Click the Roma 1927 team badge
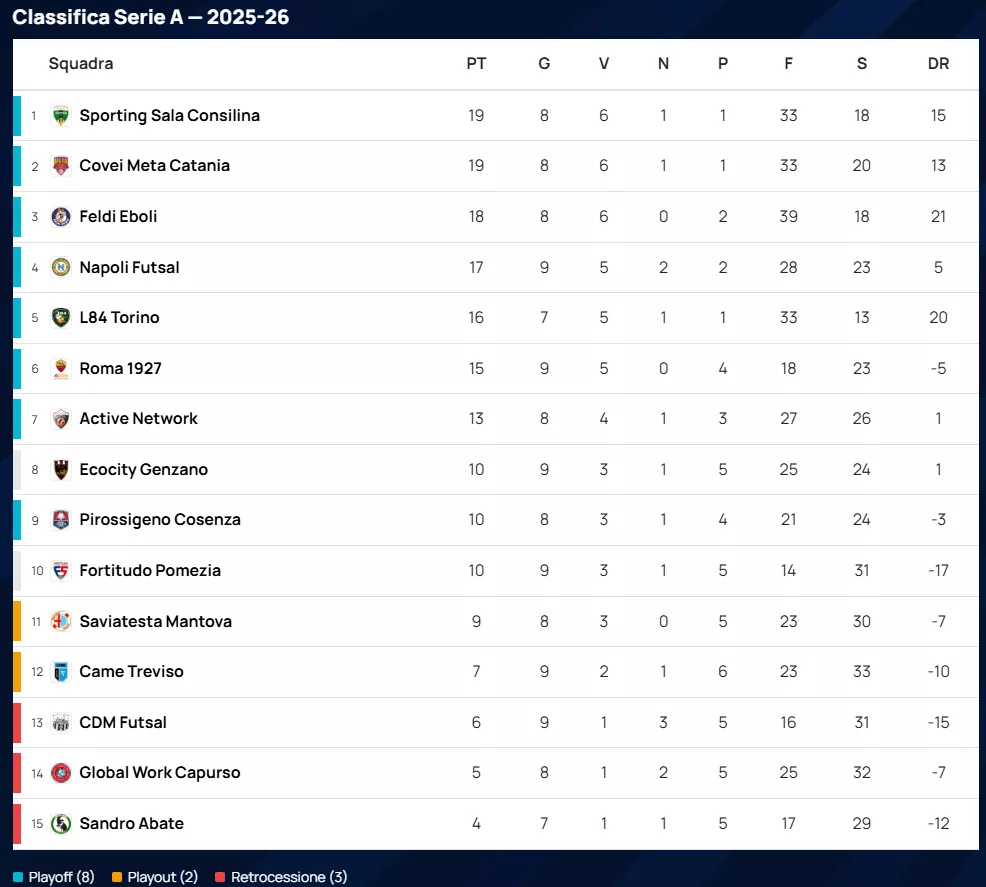Viewport: 986px width, 887px height. 61,368
